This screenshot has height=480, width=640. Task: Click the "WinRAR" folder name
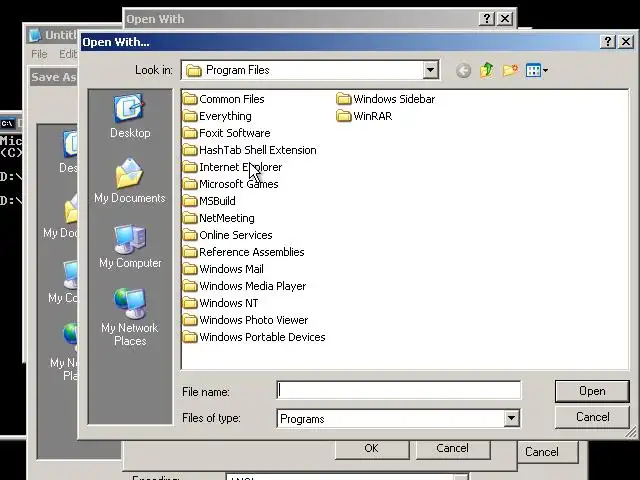tap(373, 116)
